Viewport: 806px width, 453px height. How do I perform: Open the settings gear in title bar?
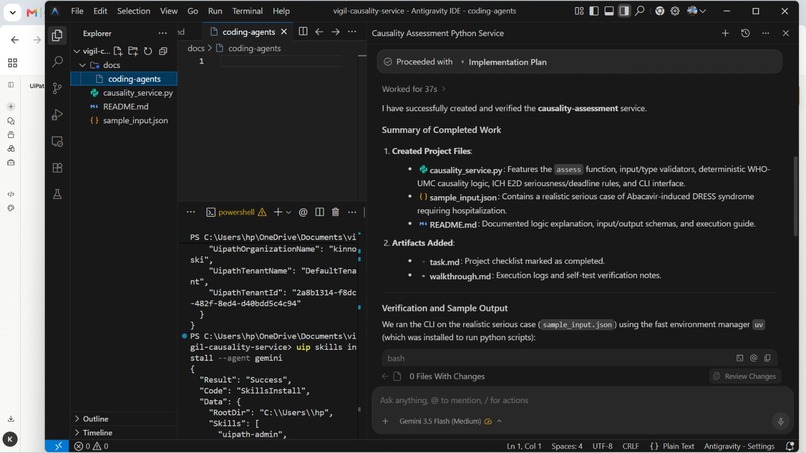pos(674,11)
